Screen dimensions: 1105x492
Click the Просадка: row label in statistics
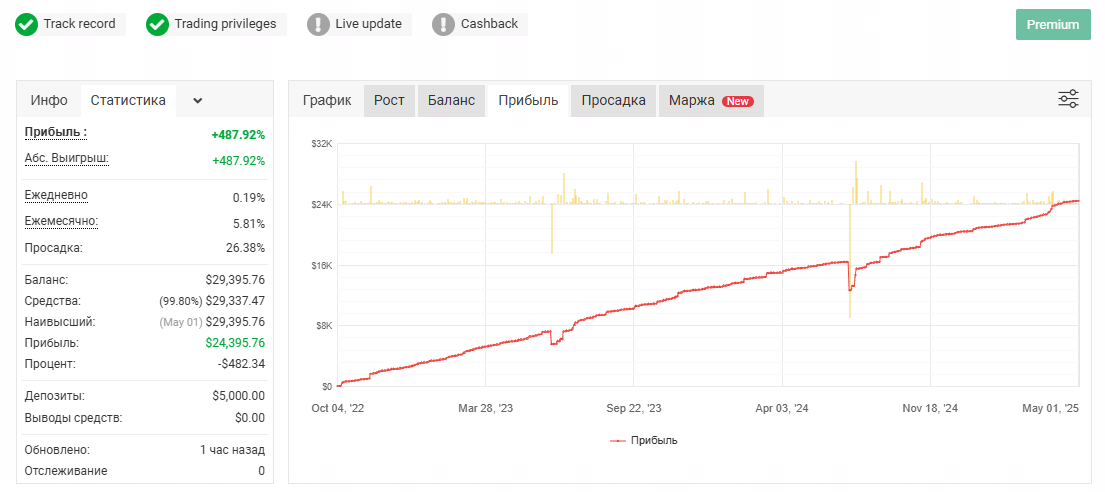point(54,248)
